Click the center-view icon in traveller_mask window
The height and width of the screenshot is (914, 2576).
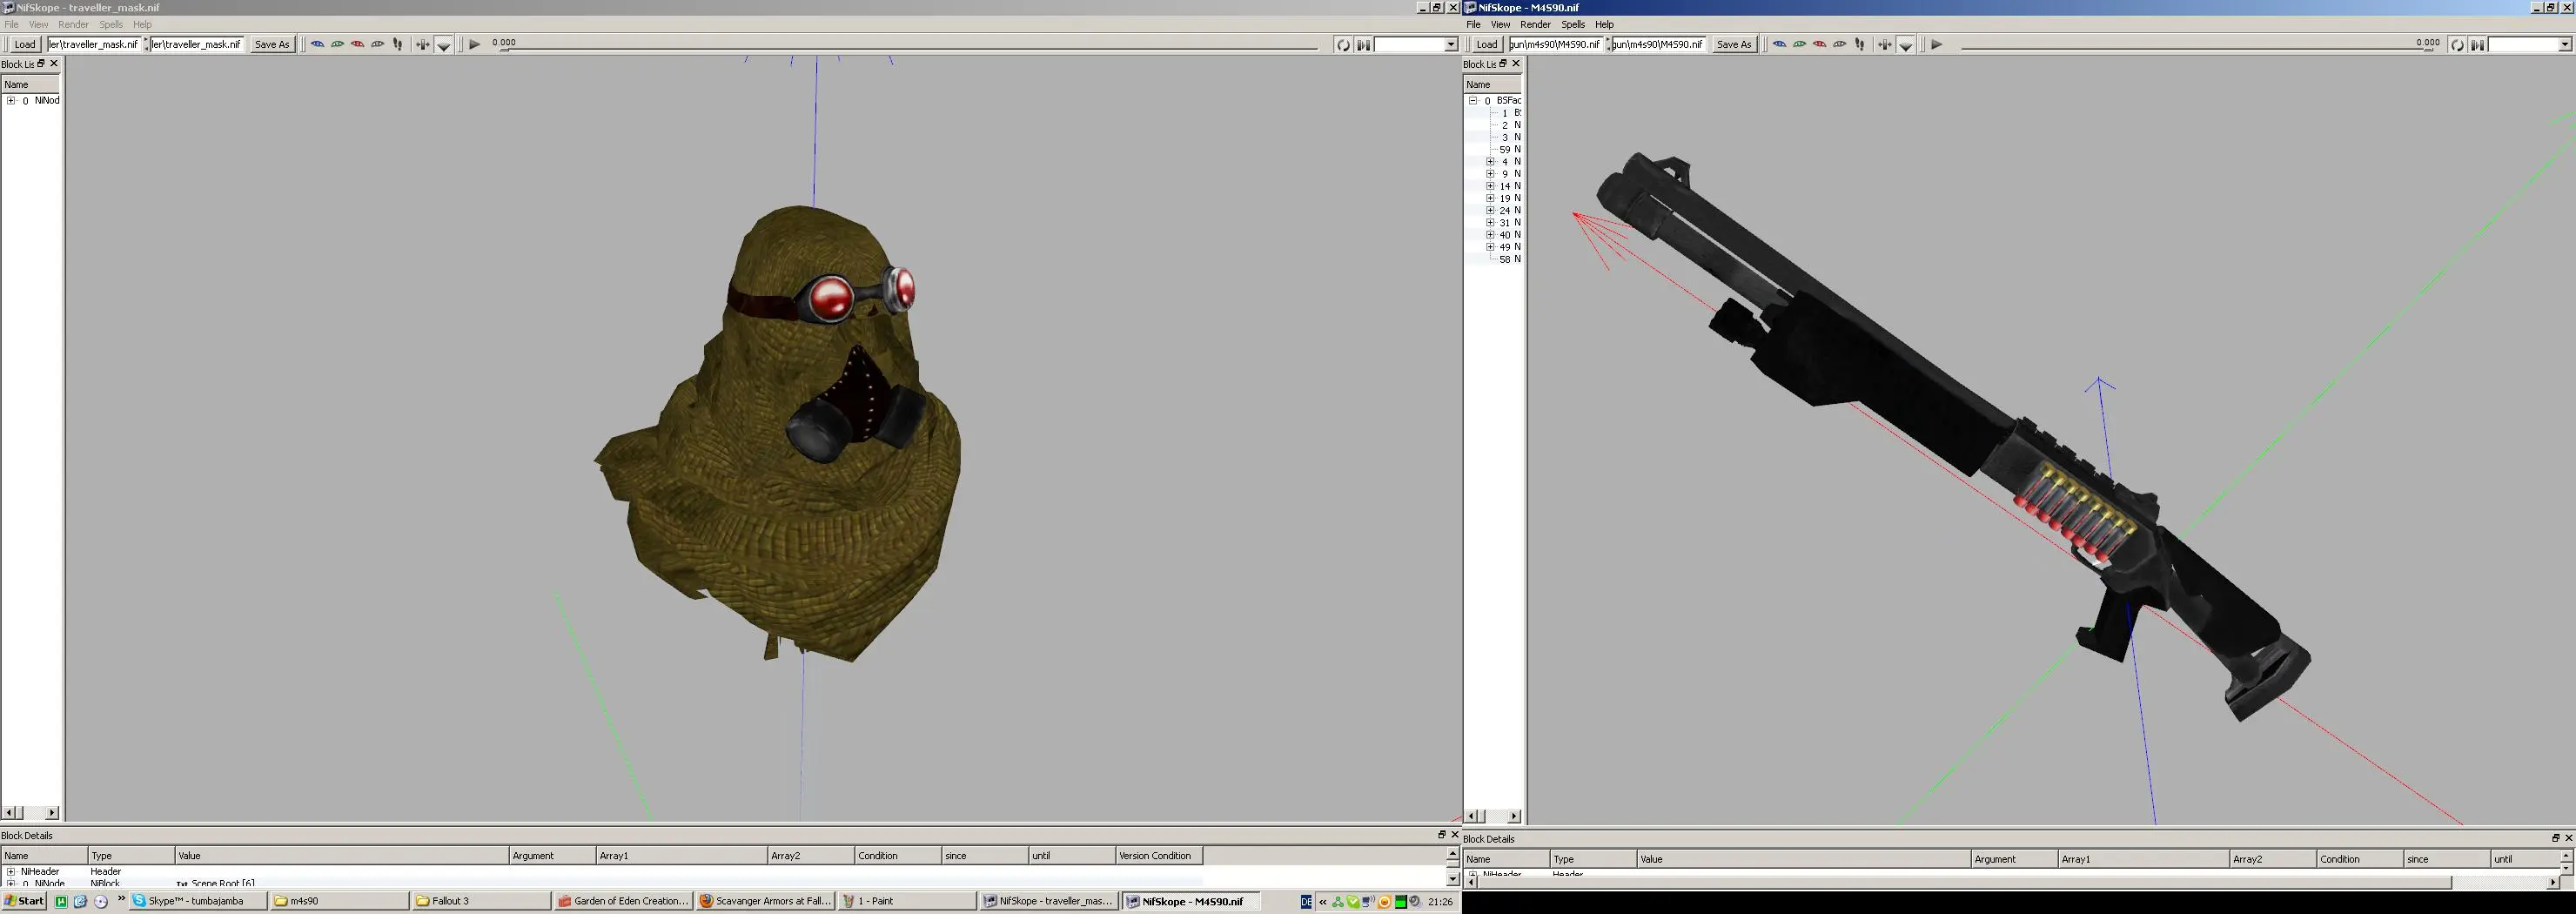pos(423,44)
